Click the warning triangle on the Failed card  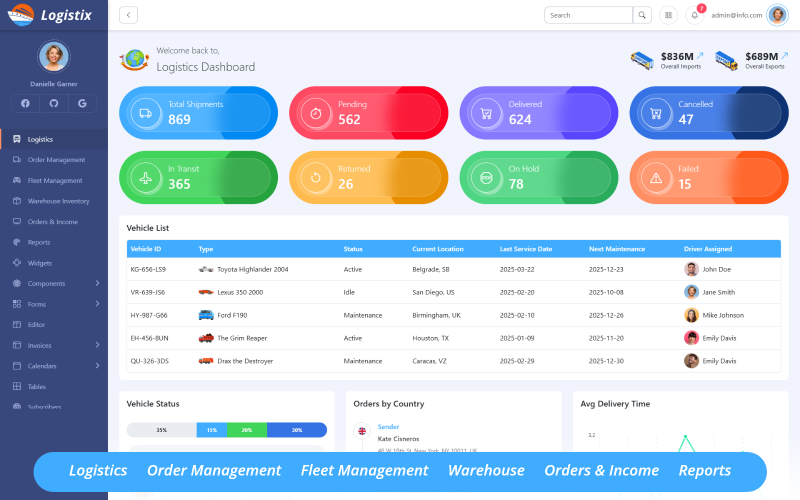tap(656, 178)
